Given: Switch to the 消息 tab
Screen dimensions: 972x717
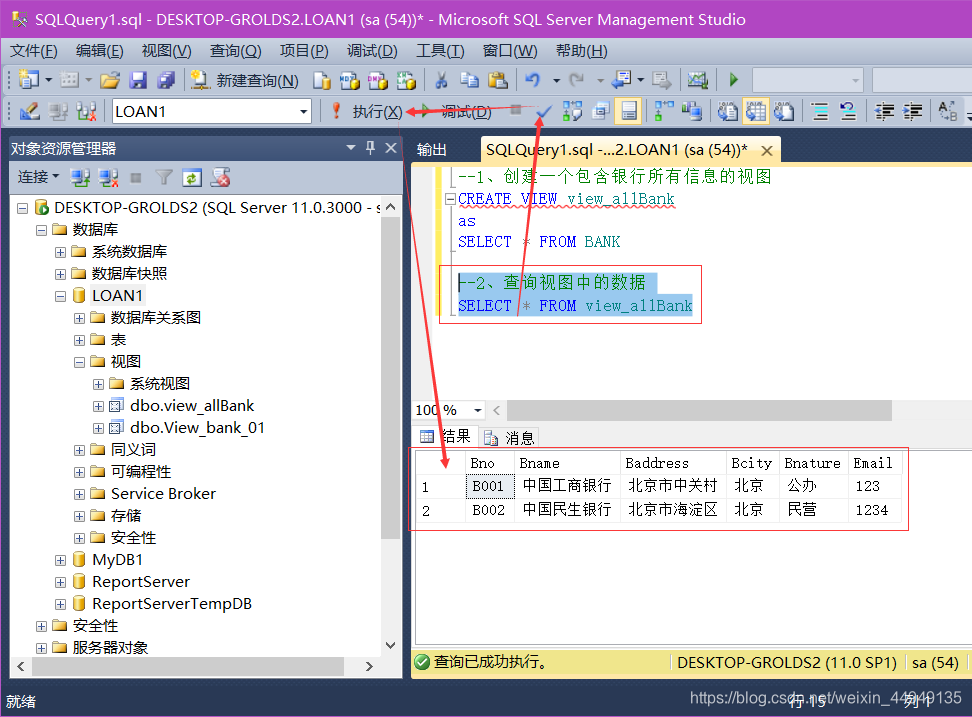Looking at the screenshot, I should click(510, 438).
